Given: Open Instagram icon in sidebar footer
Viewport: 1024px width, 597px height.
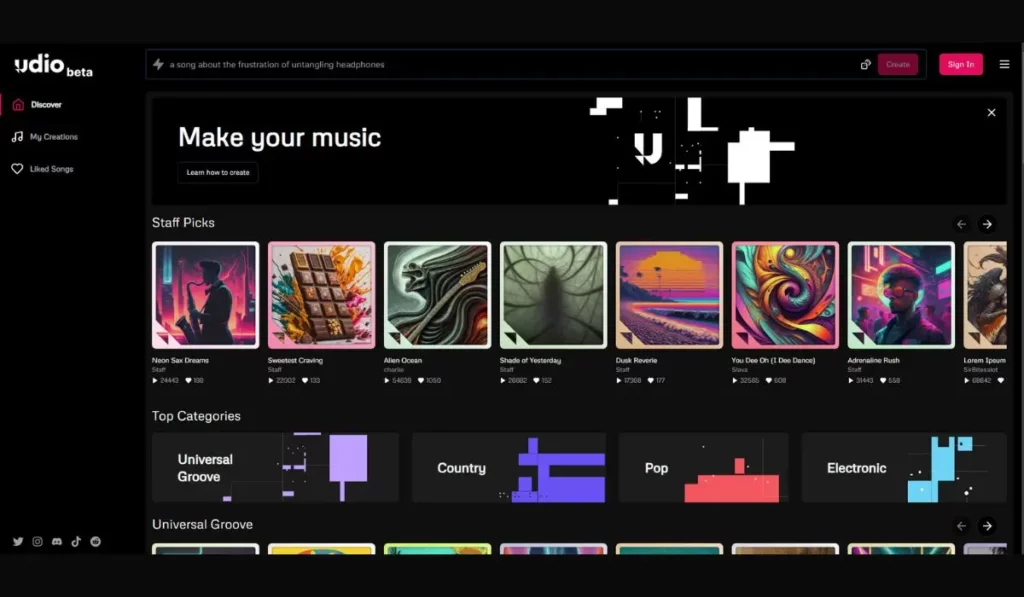Looking at the screenshot, I should pyautogui.click(x=37, y=541).
